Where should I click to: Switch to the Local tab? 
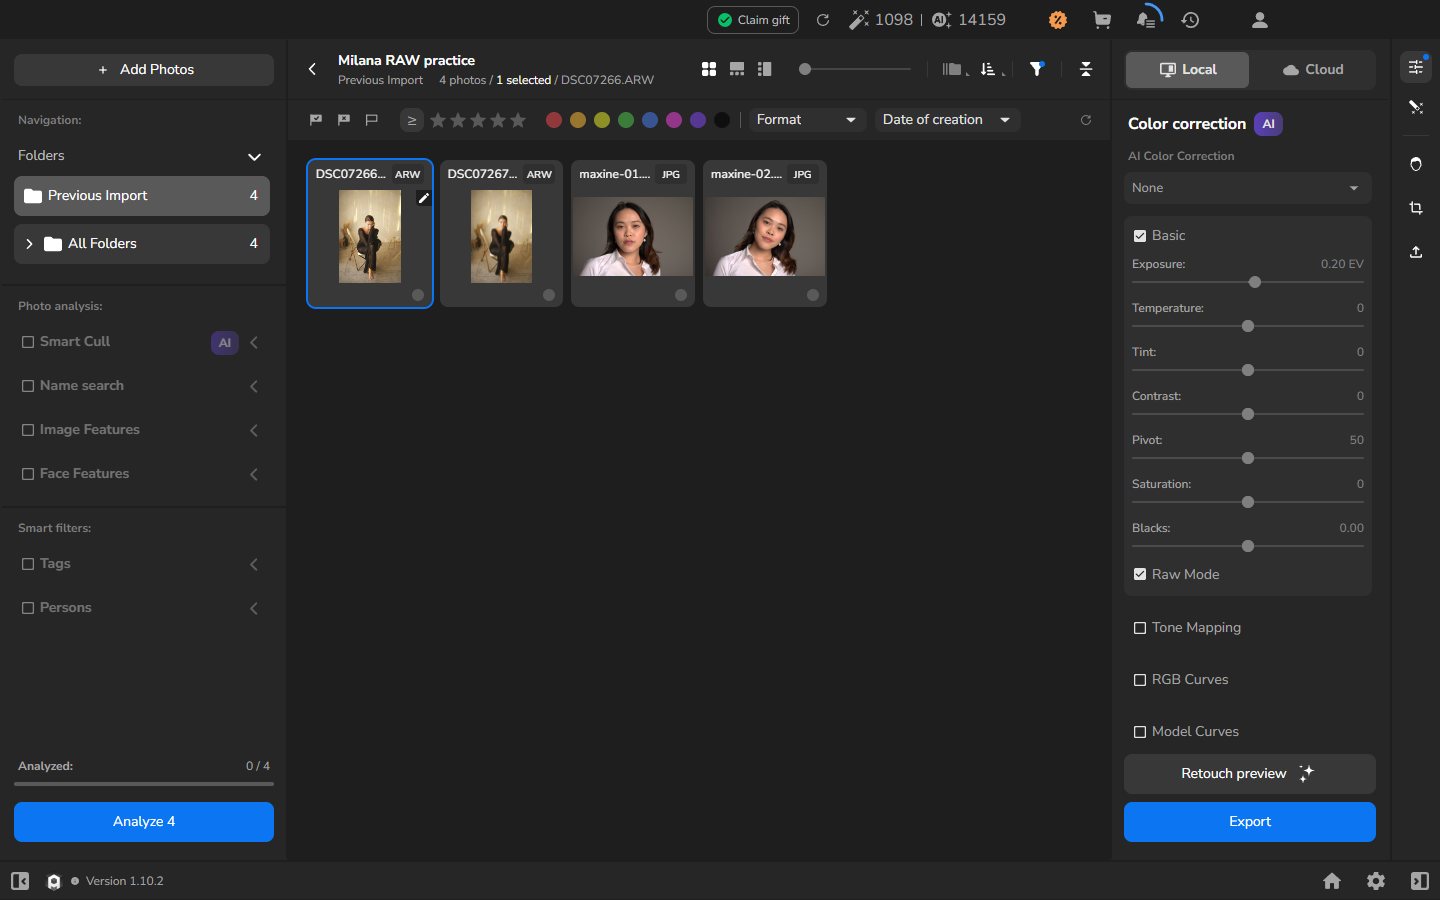pyautogui.click(x=1187, y=70)
